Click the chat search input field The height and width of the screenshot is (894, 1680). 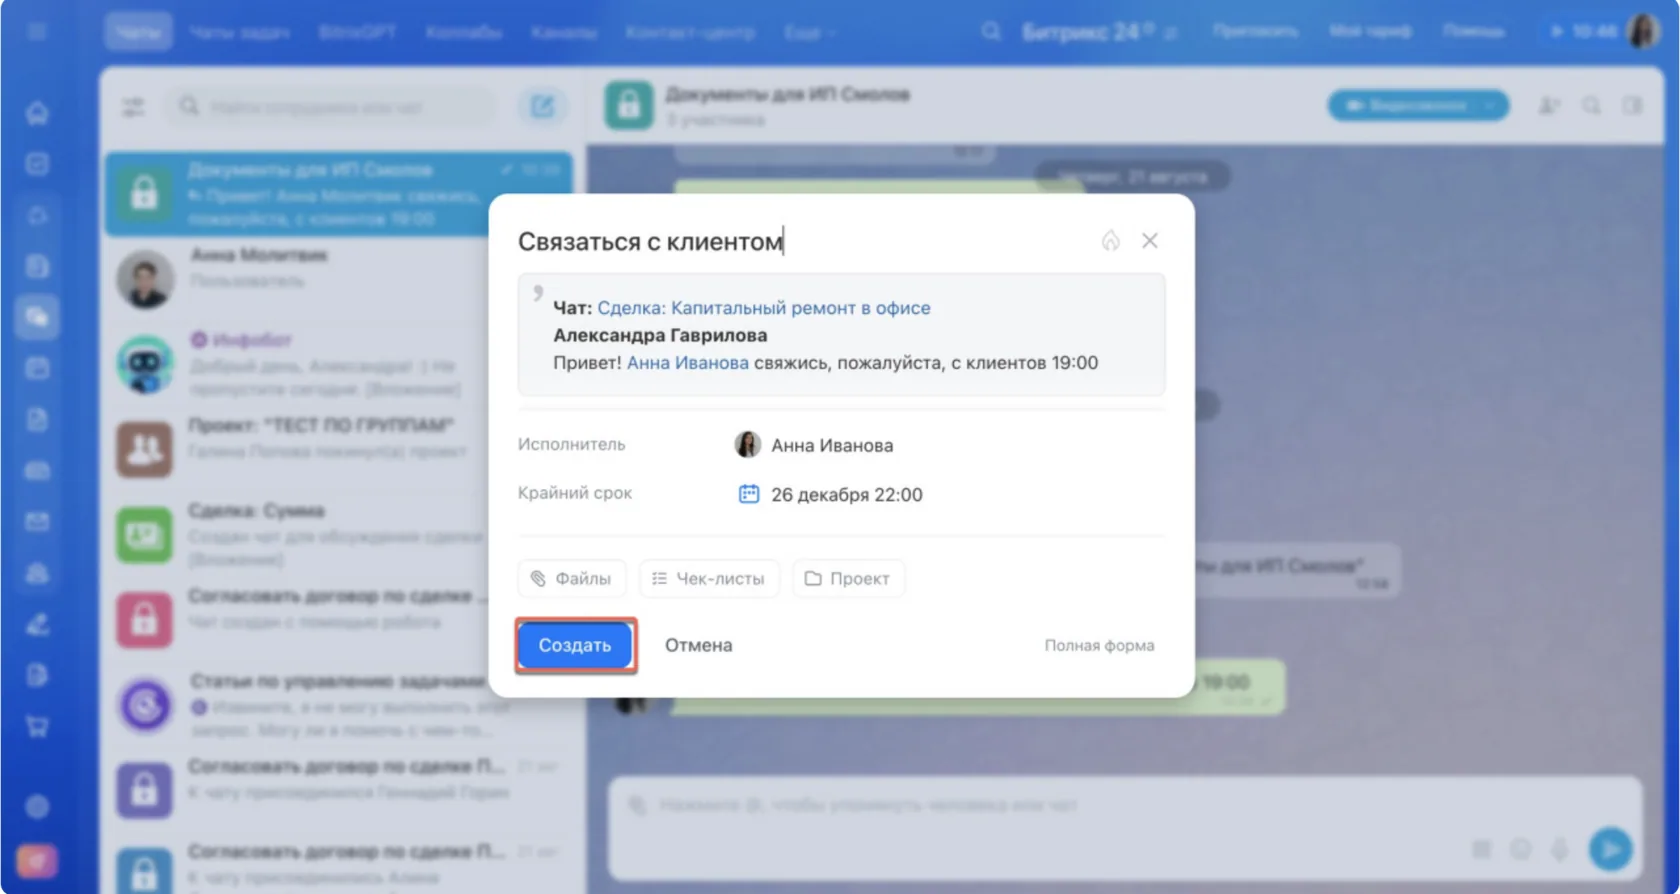(332, 106)
